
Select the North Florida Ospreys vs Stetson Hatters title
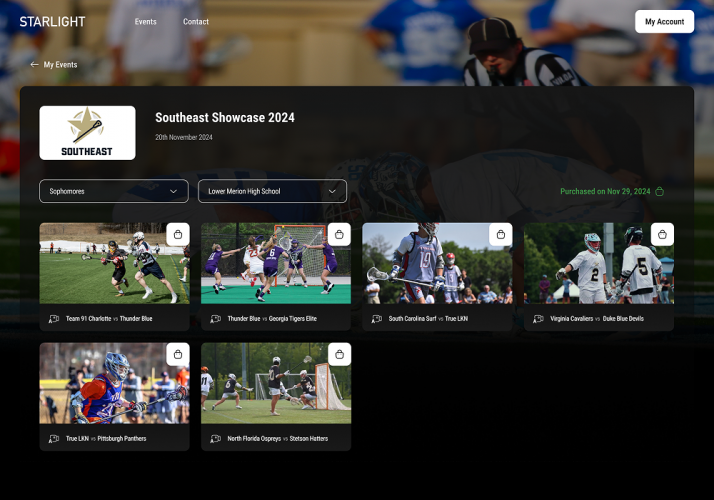point(278,439)
